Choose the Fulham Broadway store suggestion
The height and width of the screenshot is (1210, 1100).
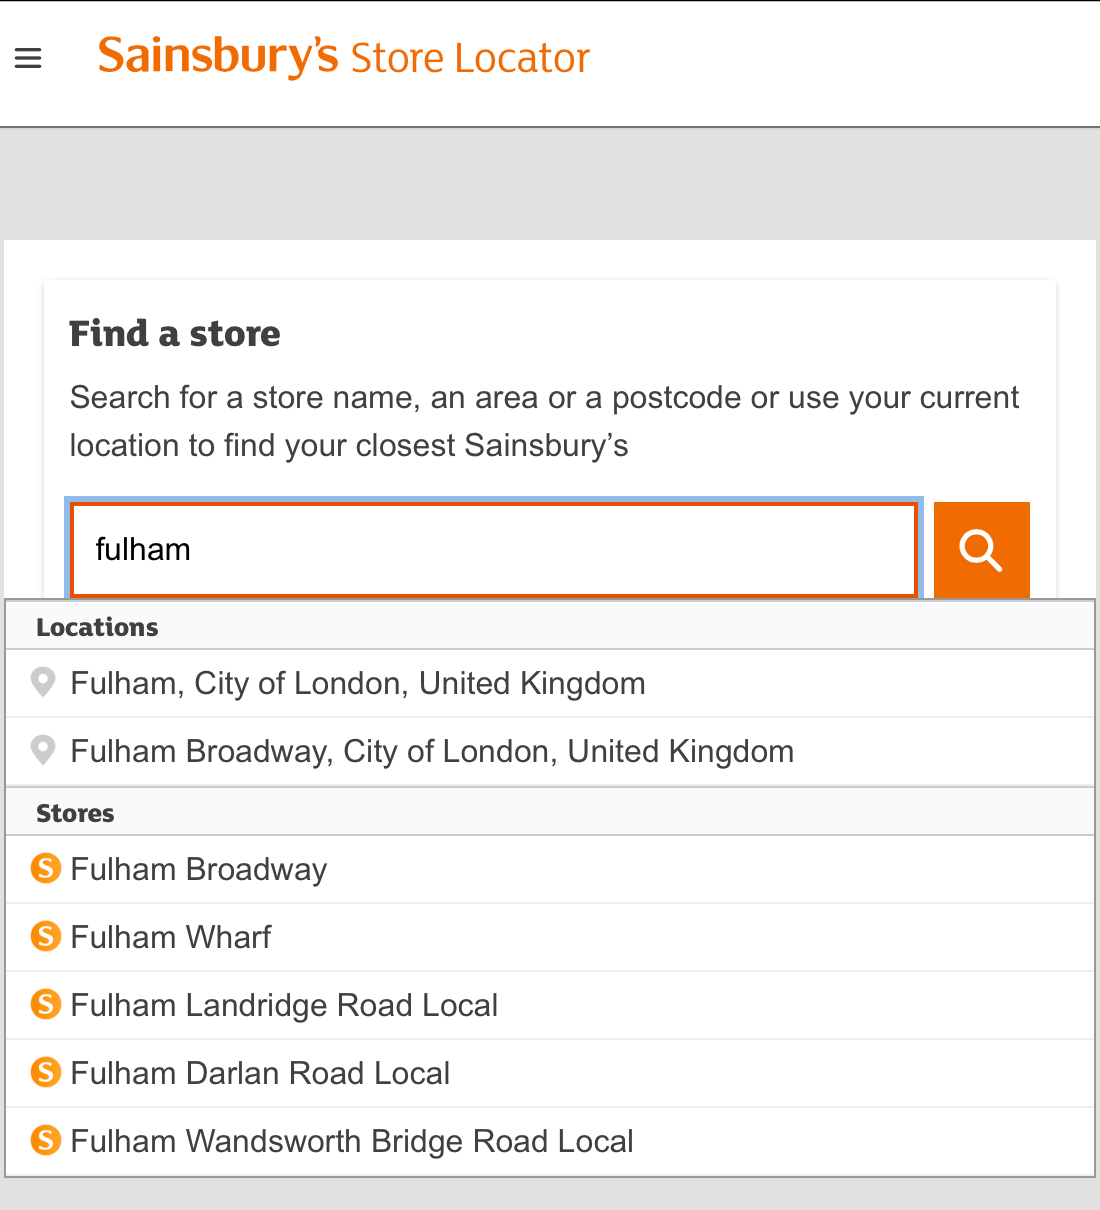(550, 870)
